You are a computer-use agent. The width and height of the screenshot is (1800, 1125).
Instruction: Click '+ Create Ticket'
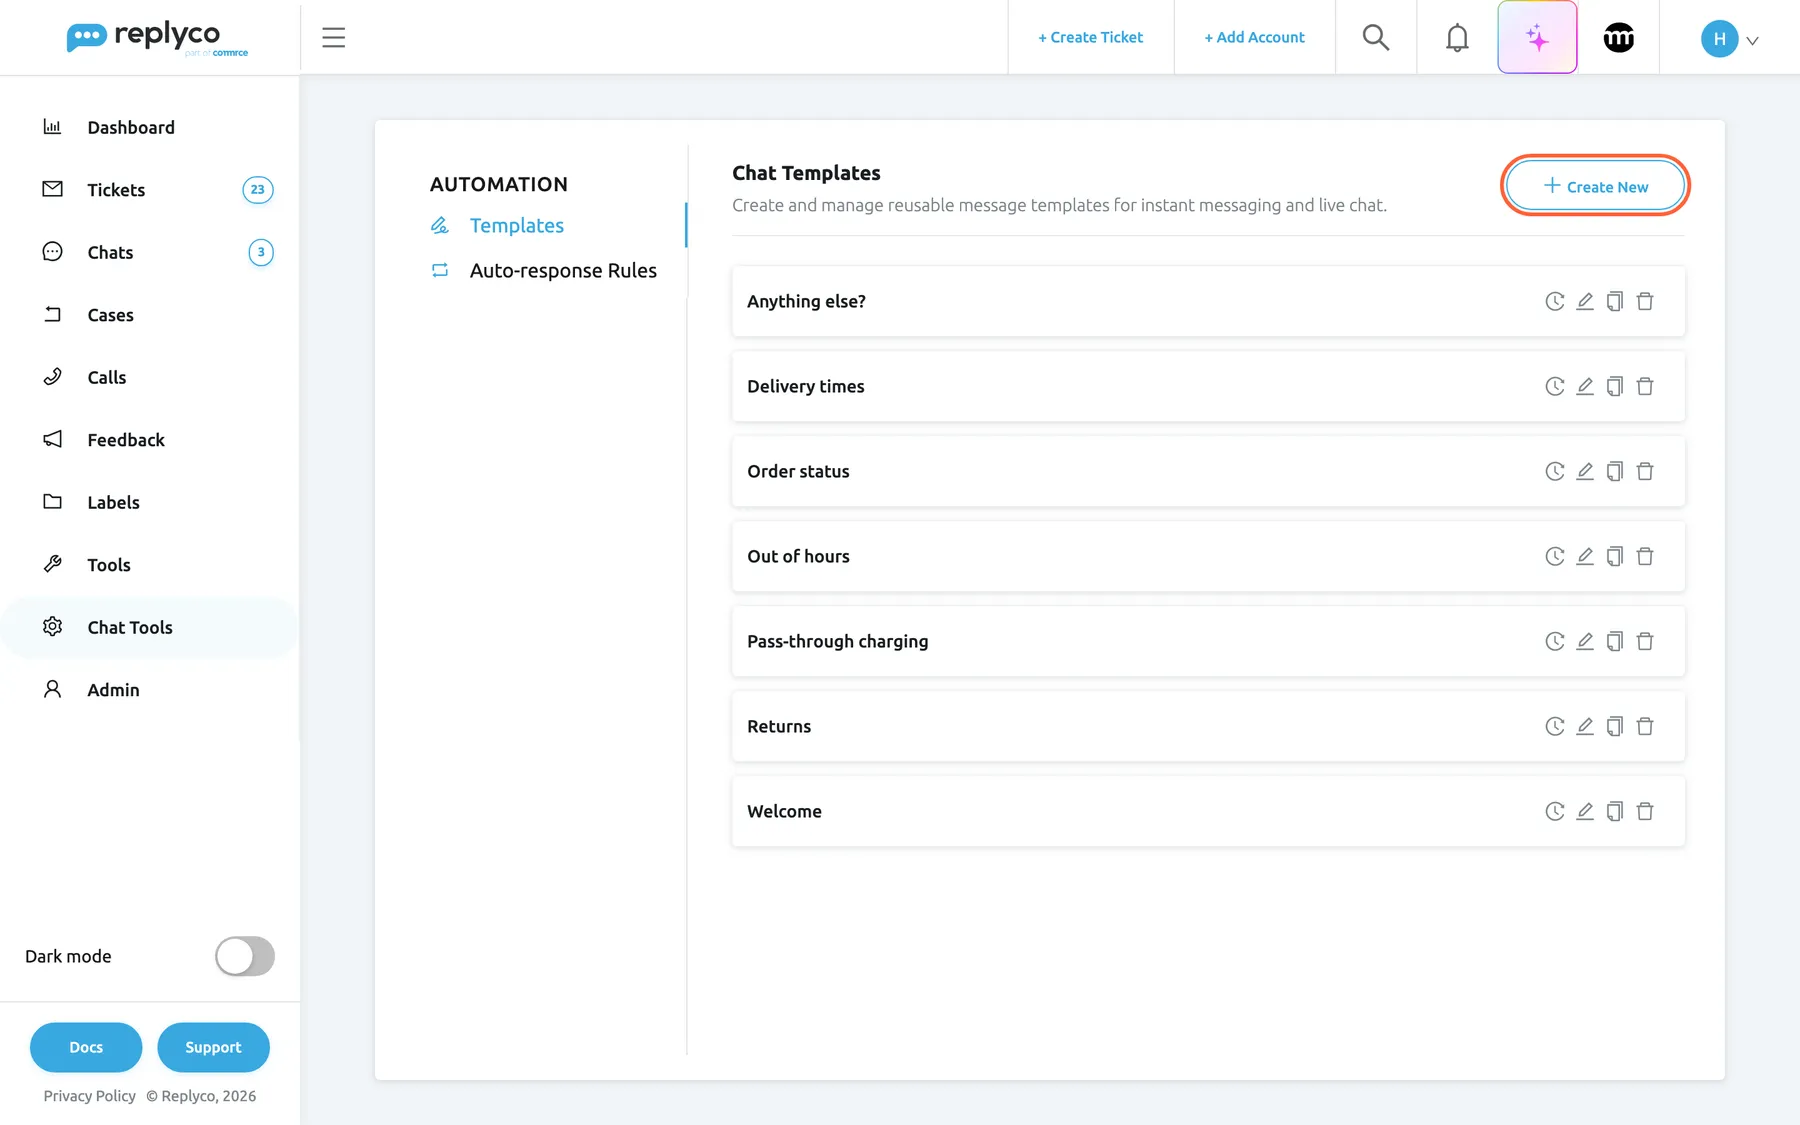click(x=1090, y=38)
